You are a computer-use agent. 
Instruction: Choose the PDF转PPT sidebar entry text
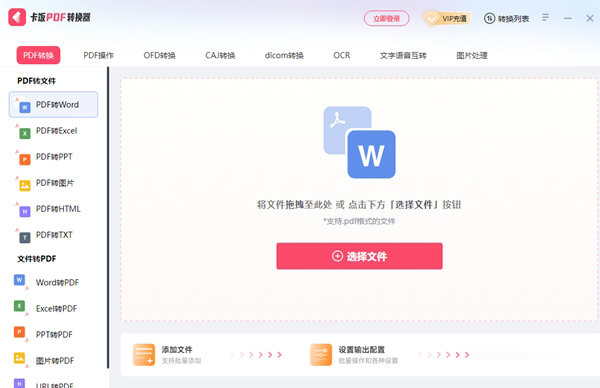tap(54, 157)
